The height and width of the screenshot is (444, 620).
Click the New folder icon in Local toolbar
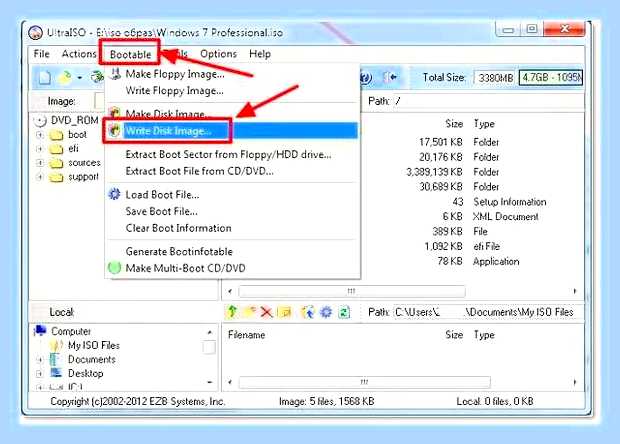(250, 312)
